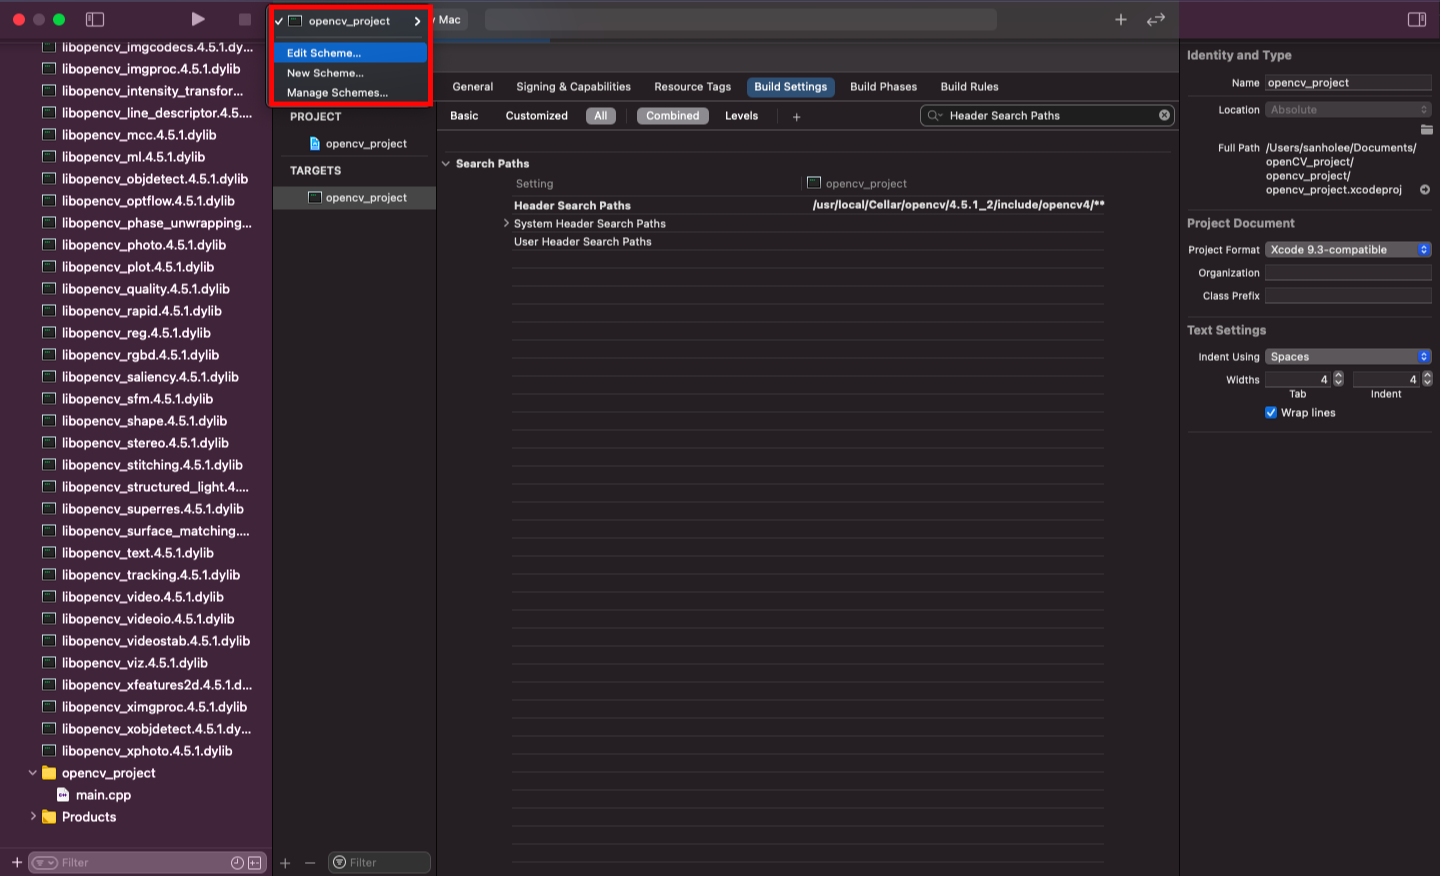Show All build settings
The width and height of the screenshot is (1440, 876).
[601, 116]
